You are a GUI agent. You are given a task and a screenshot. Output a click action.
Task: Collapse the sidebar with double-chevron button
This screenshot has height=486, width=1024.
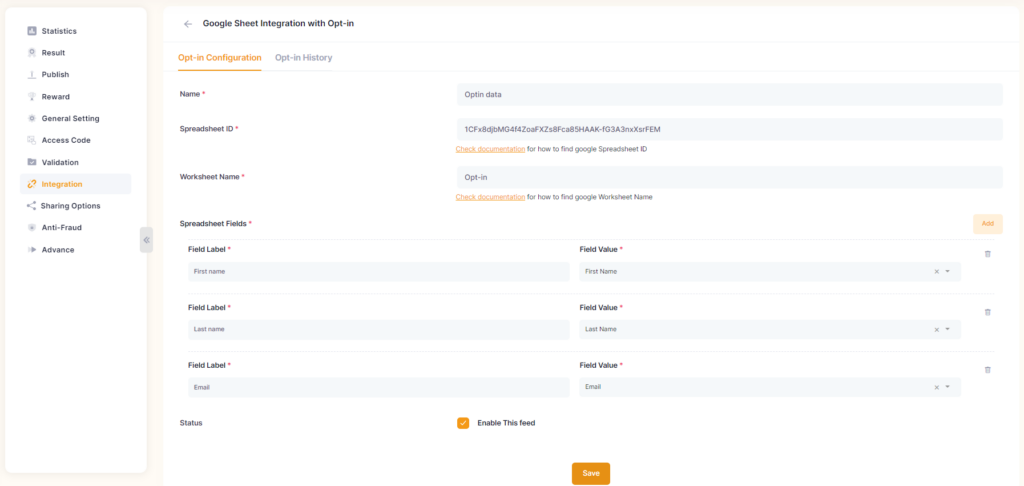[146, 240]
